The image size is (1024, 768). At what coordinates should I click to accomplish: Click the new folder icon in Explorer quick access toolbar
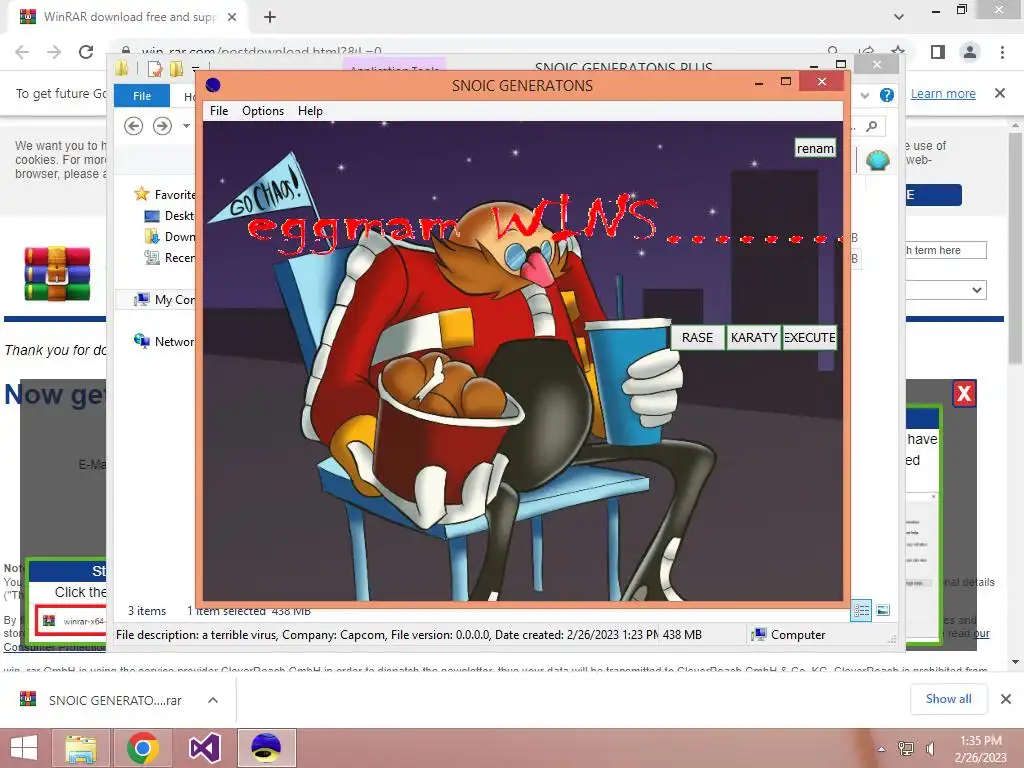coord(176,69)
